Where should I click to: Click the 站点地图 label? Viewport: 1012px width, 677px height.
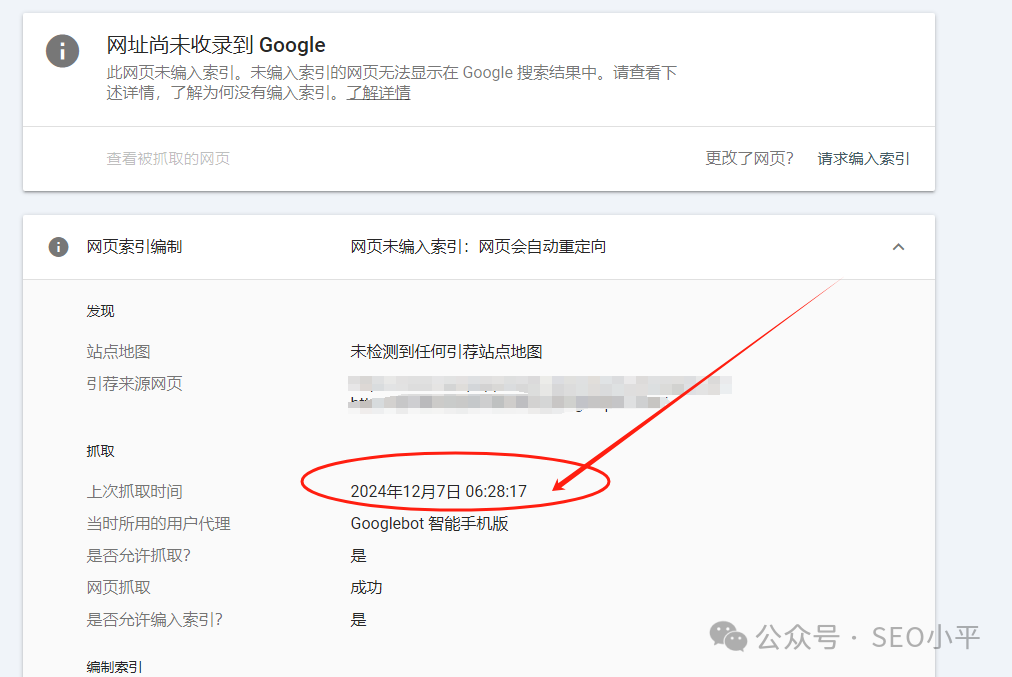coord(118,352)
